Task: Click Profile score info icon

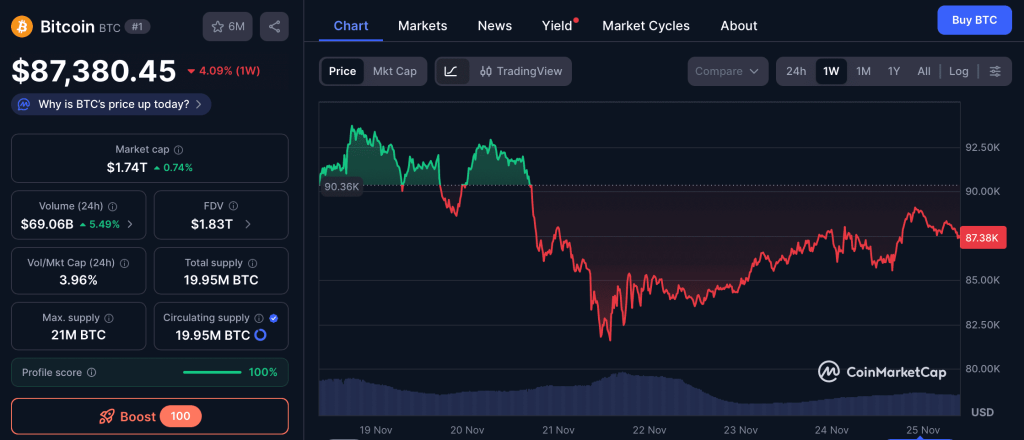Action: click(91, 372)
